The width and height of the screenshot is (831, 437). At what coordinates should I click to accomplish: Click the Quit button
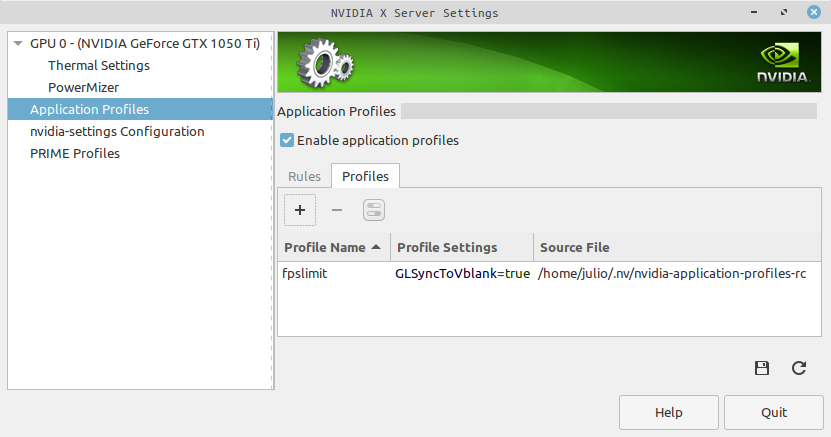point(774,413)
